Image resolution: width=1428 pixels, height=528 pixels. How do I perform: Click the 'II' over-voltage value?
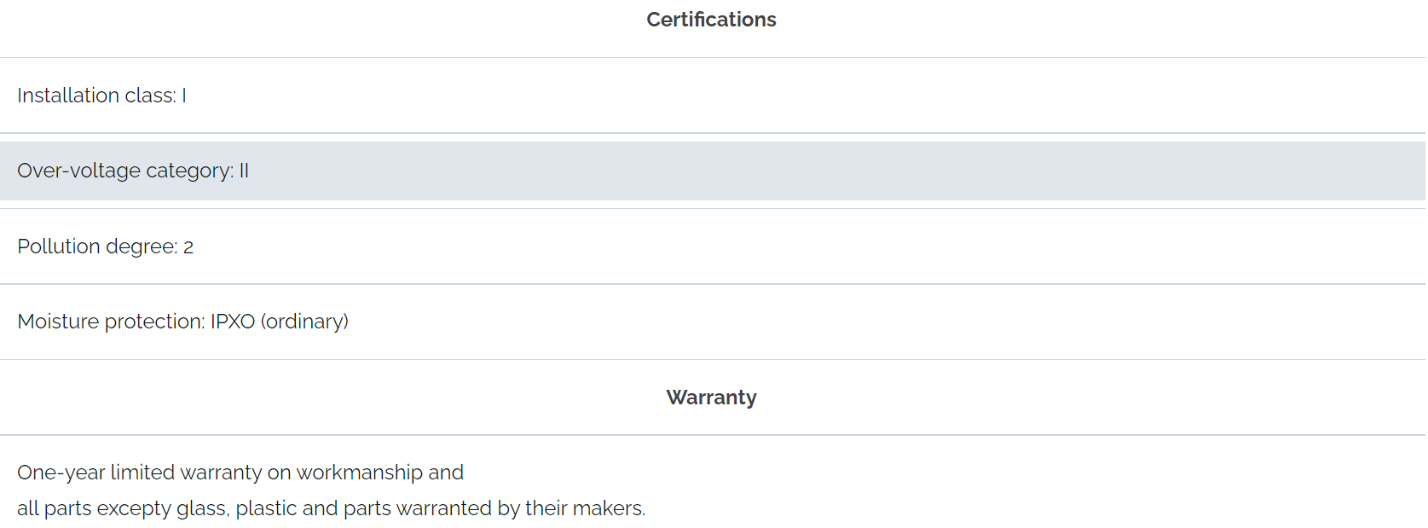(x=243, y=171)
